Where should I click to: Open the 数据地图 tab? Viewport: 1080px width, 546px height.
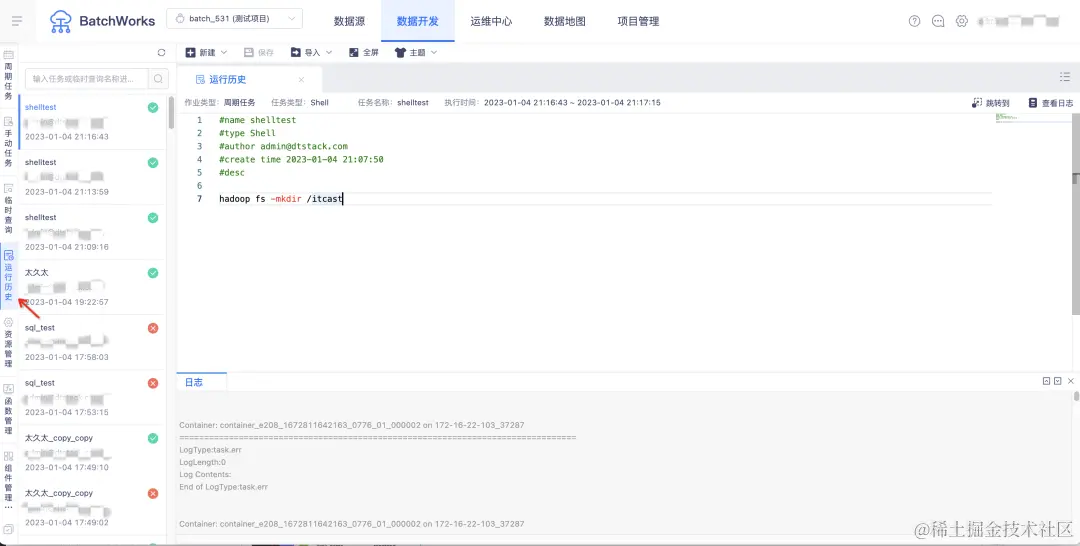click(x=565, y=21)
